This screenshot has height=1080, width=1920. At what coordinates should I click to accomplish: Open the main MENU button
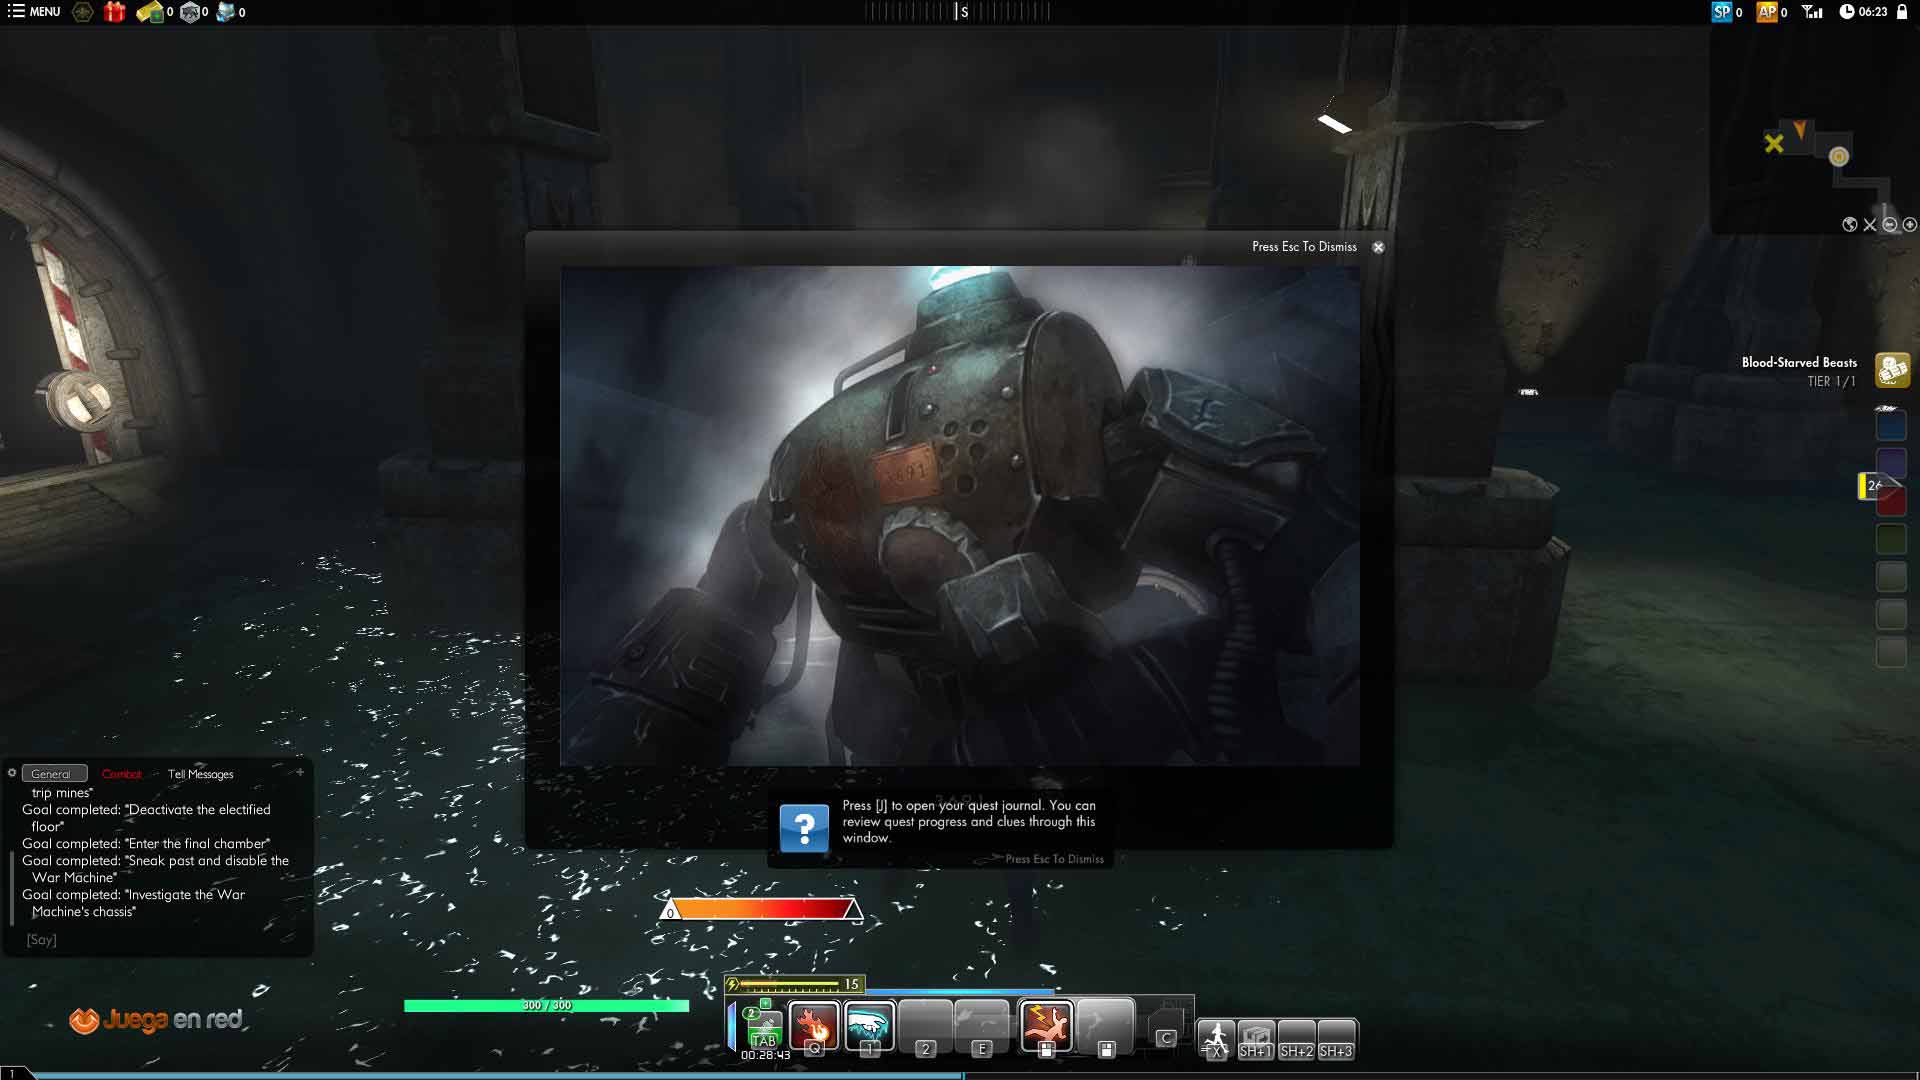pos(34,12)
